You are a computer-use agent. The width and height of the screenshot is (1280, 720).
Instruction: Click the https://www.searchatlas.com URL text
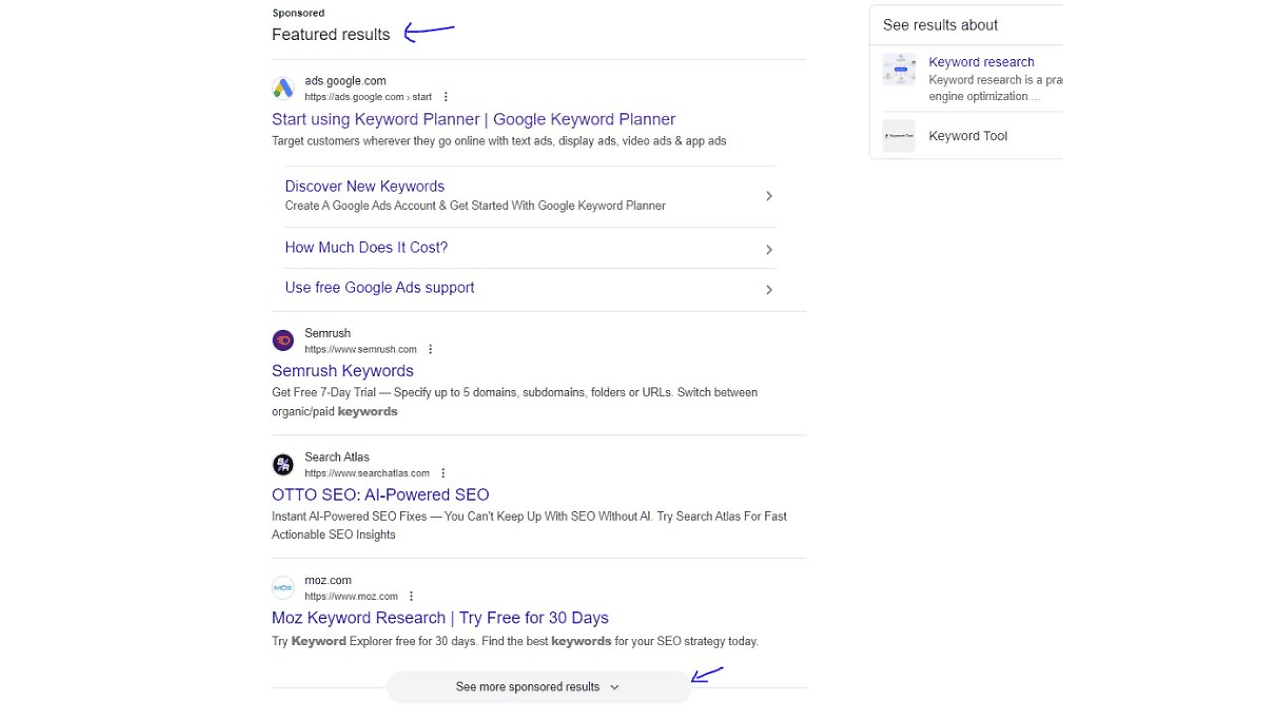pos(367,473)
